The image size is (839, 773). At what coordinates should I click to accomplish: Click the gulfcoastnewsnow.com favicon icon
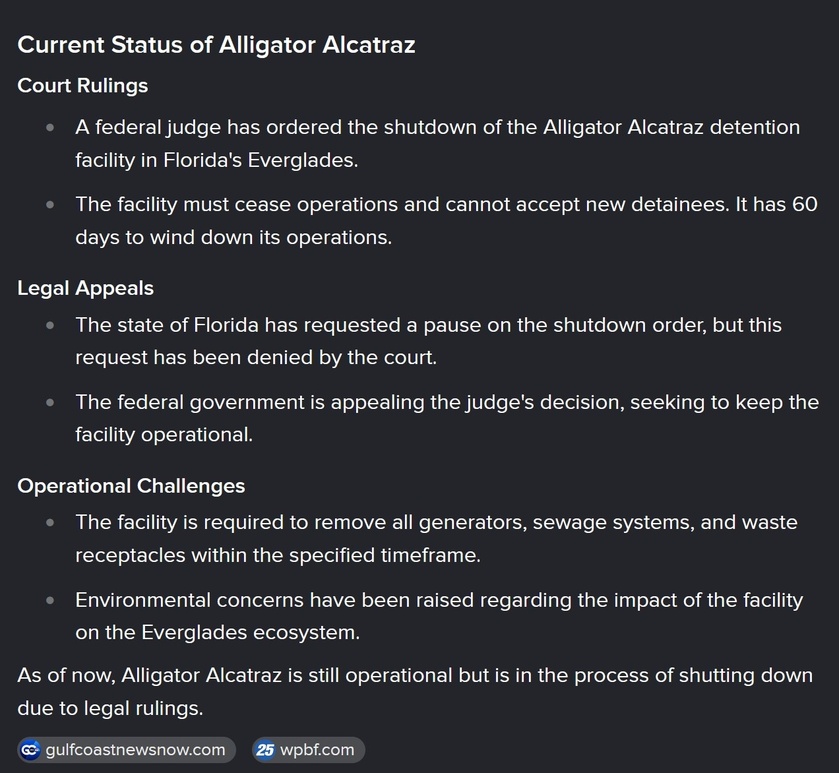30,750
